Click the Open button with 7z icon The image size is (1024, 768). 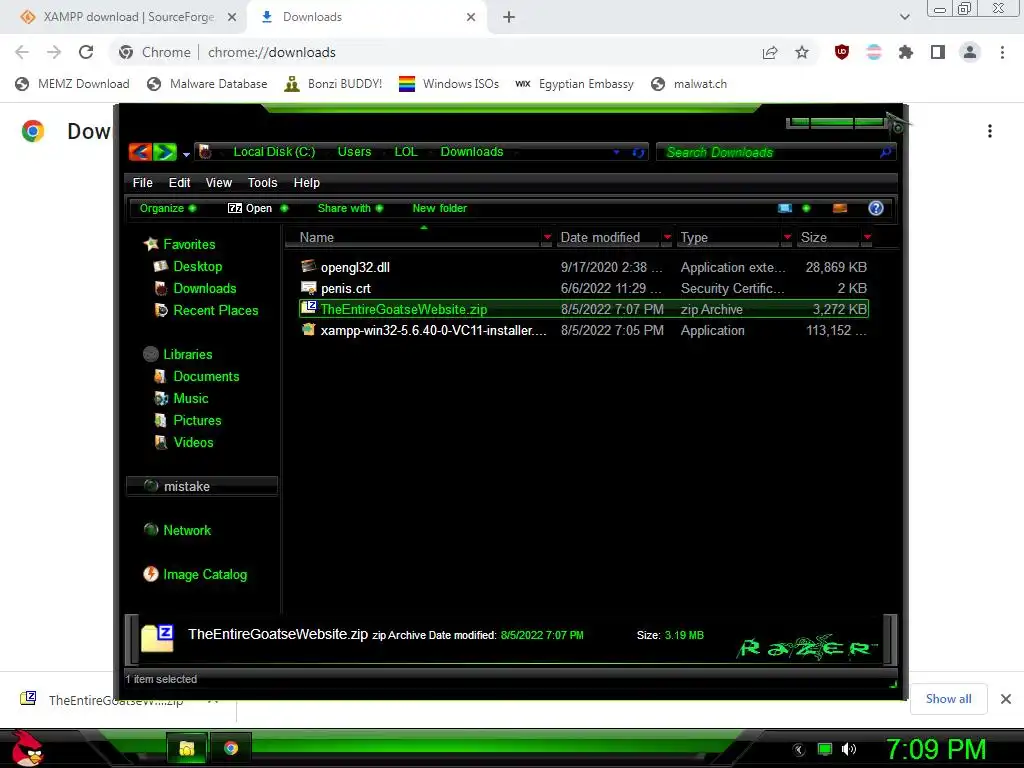pyautogui.click(x=249, y=208)
